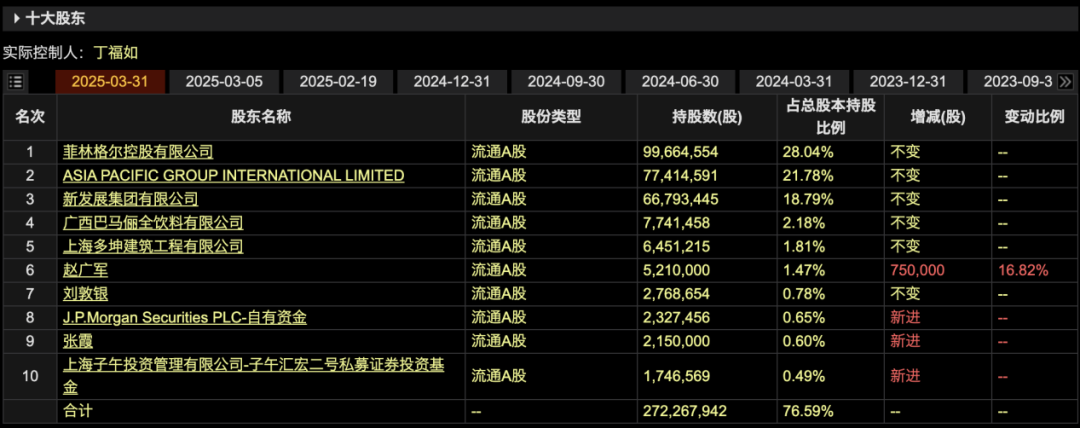The width and height of the screenshot is (1080, 428).
Task: Open shareholder link 菲林格尔控股有限公司
Action: 138,152
